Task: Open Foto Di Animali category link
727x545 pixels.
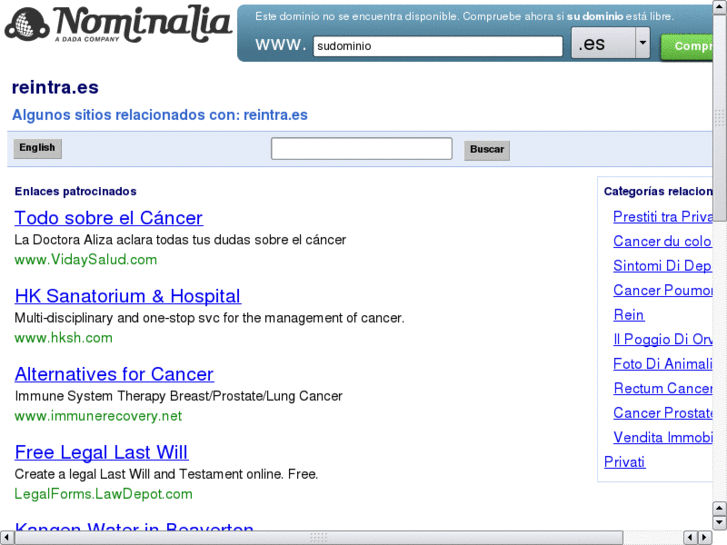Action: 663,365
